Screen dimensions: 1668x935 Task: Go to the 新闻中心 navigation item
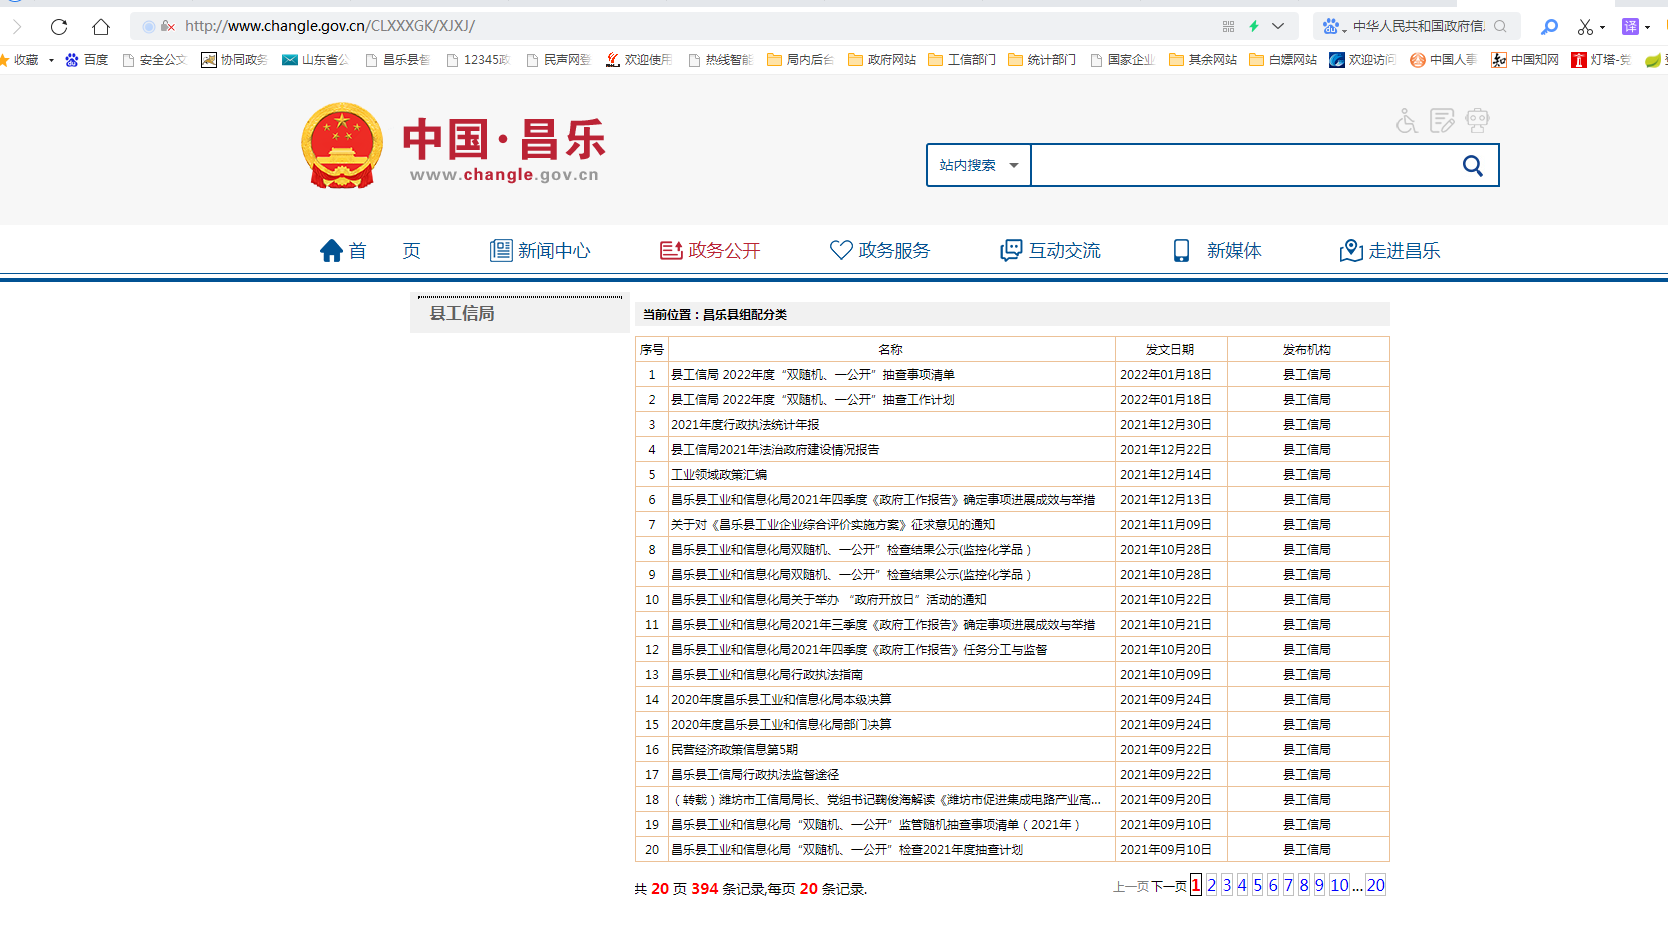click(540, 251)
